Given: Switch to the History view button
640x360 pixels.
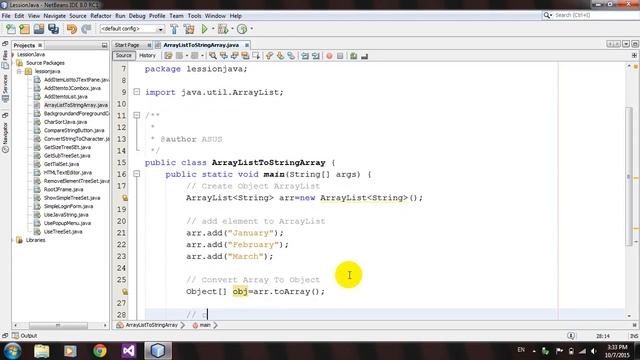Looking at the screenshot, I should pyautogui.click(x=147, y=56).
